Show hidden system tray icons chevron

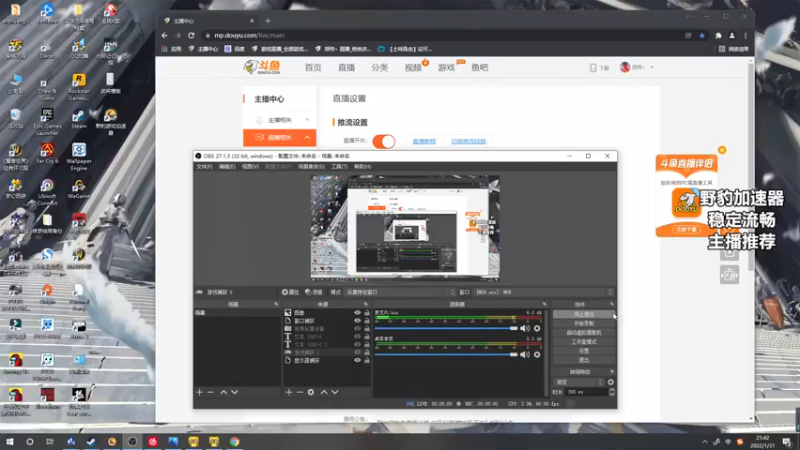[x=705, y=442]
